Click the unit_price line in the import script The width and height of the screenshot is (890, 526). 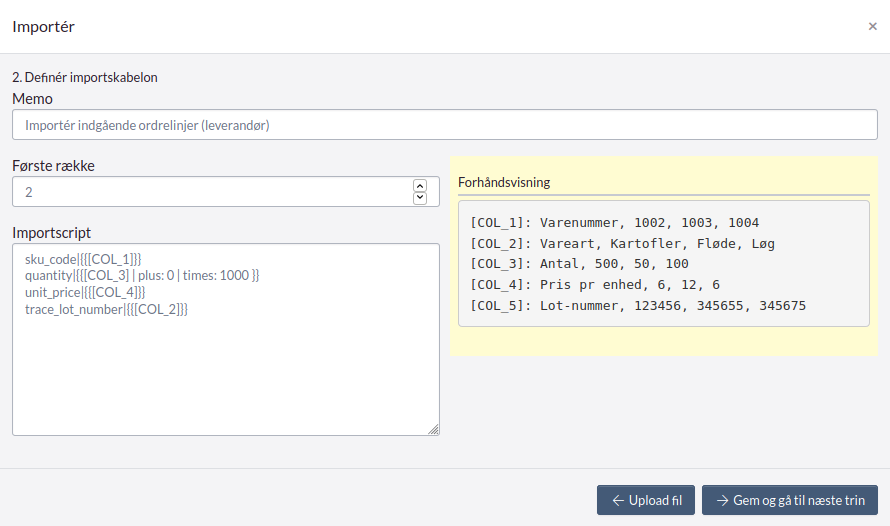coord(85,293)
